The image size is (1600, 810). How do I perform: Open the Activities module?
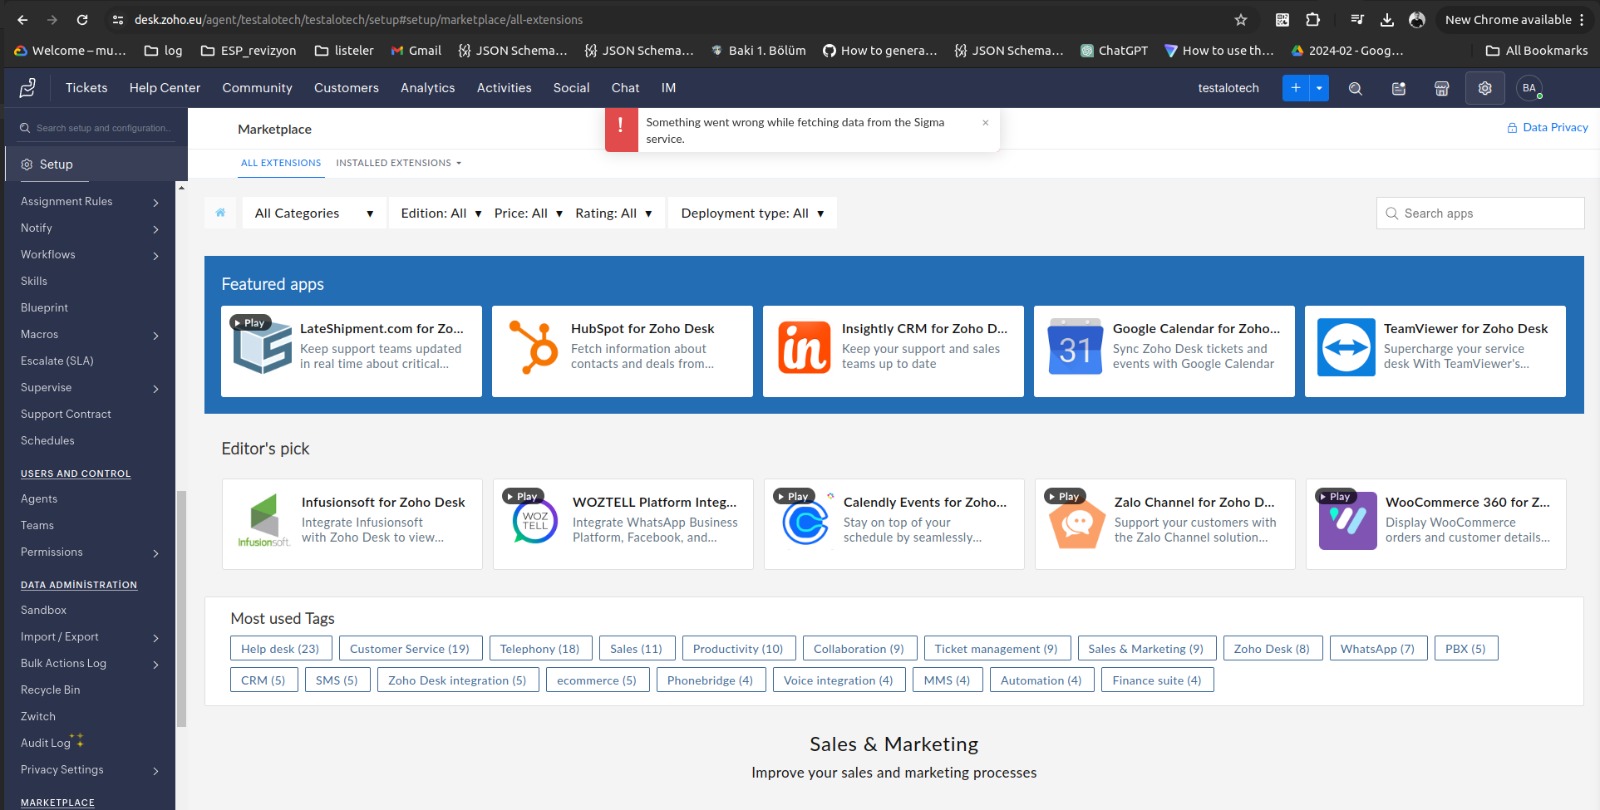point(504,88)
